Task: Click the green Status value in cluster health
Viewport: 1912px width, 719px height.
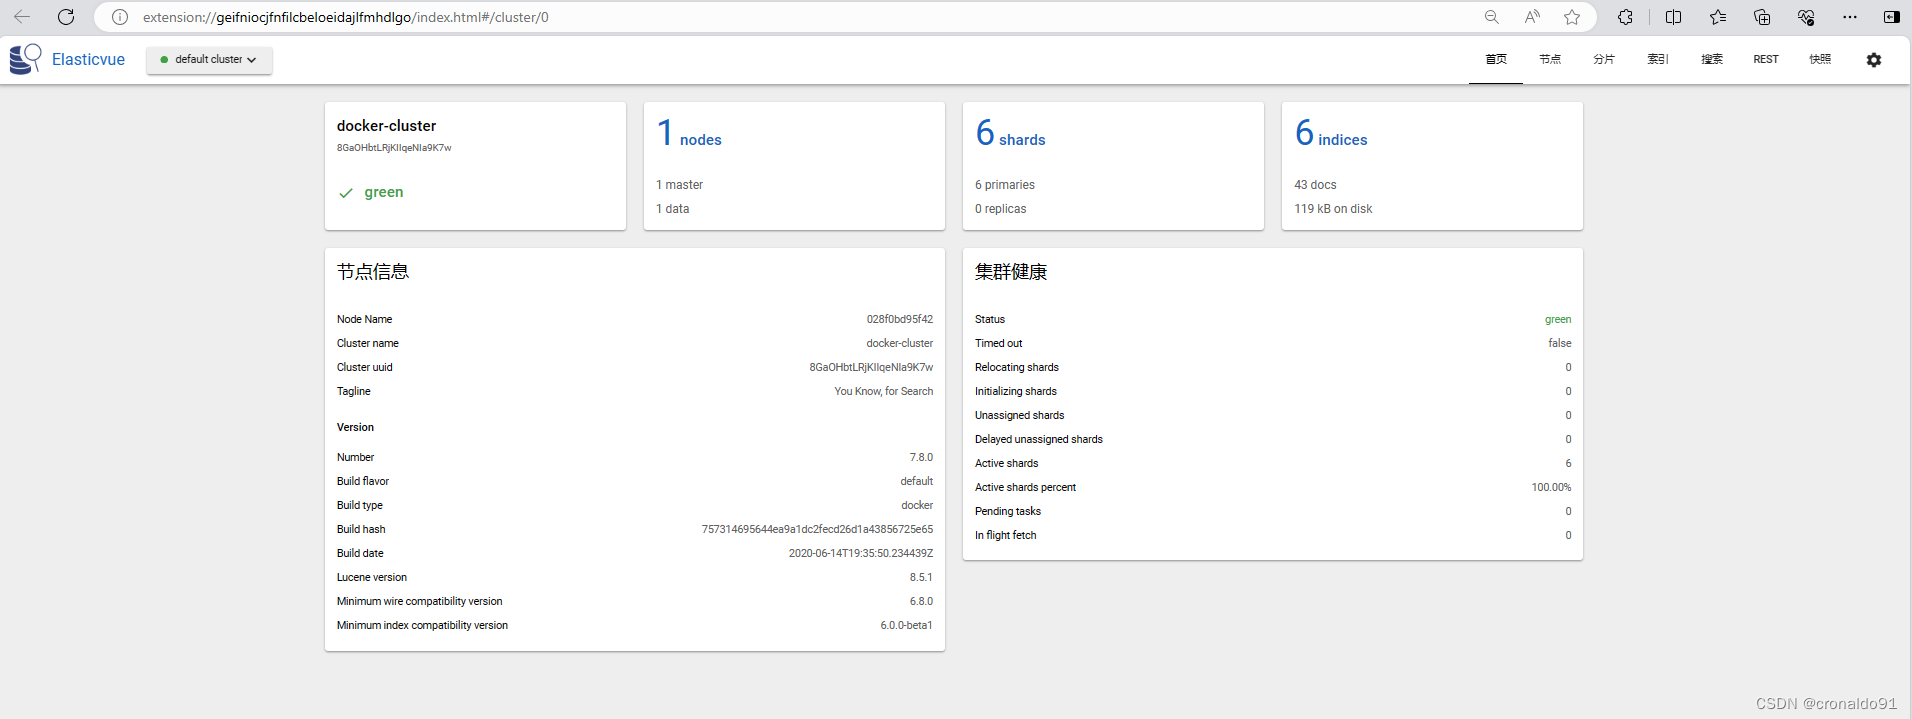Action: coord(1558,320)
